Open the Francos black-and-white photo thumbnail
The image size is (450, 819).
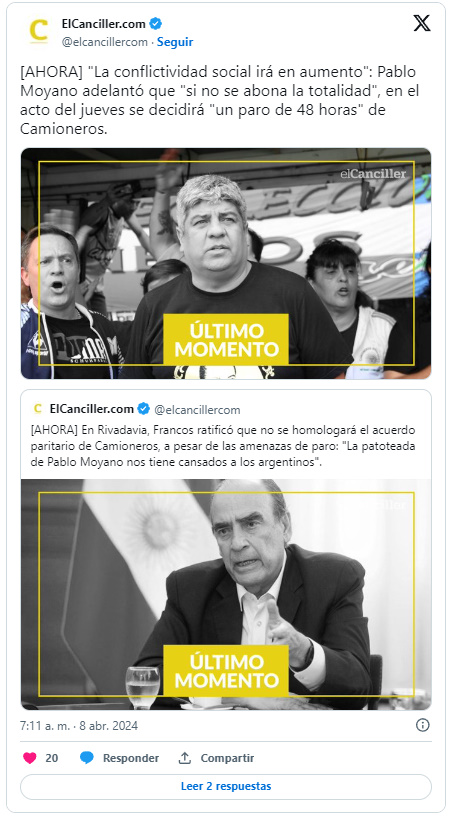click(x=226, y=594)
